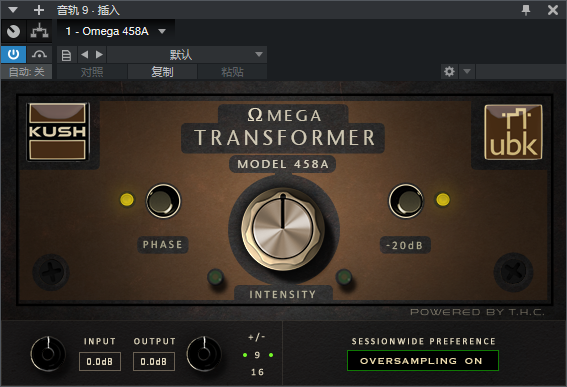Click the yellow LED beside PHASE button
The image size is (567, 387).
click(x=127, y=199)
